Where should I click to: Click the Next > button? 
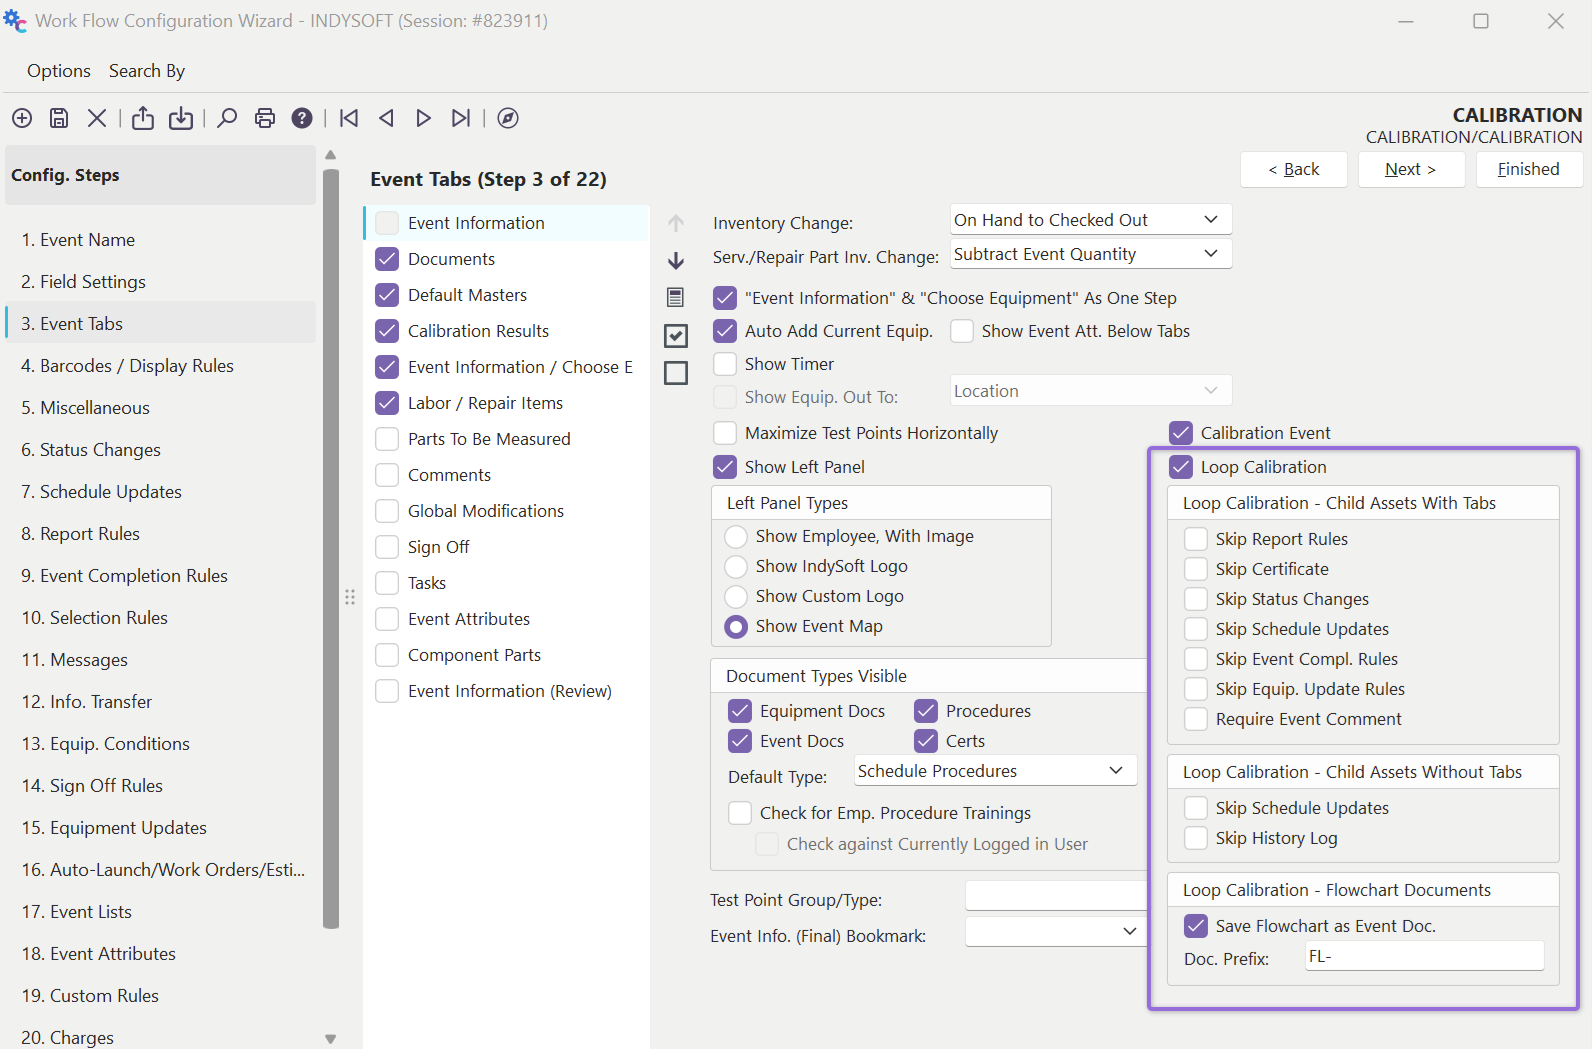coord(1411,169)
